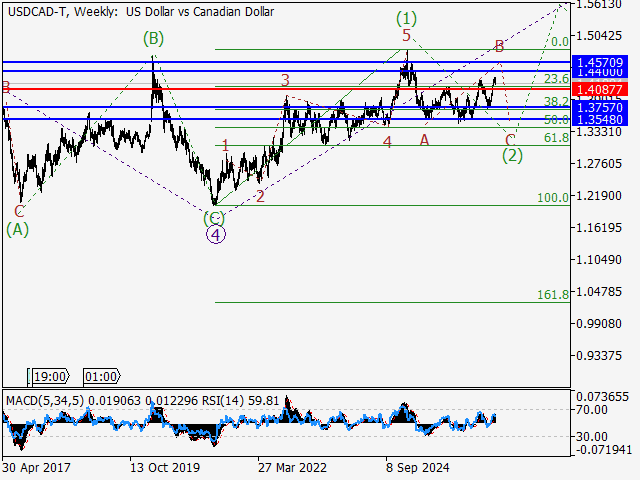Select the 1.45709 blue price label
The height and width of the screenshot is (480, 640).
[x=600, y=62]
